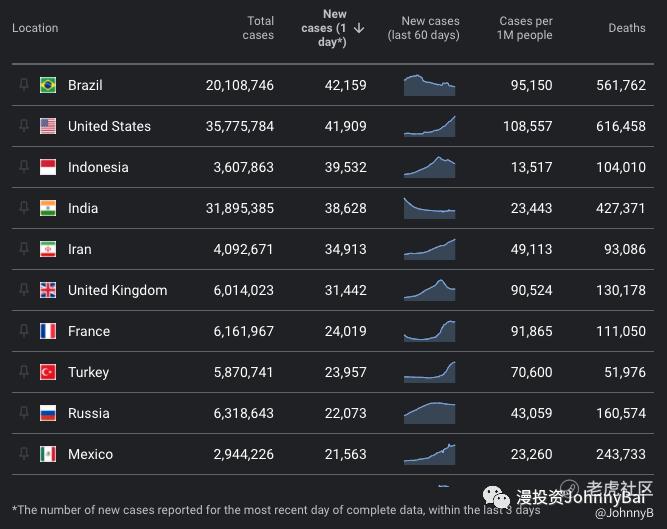Click Turkey's 60-day new cases sparkline
667x529 pixels.
(429, 372)
